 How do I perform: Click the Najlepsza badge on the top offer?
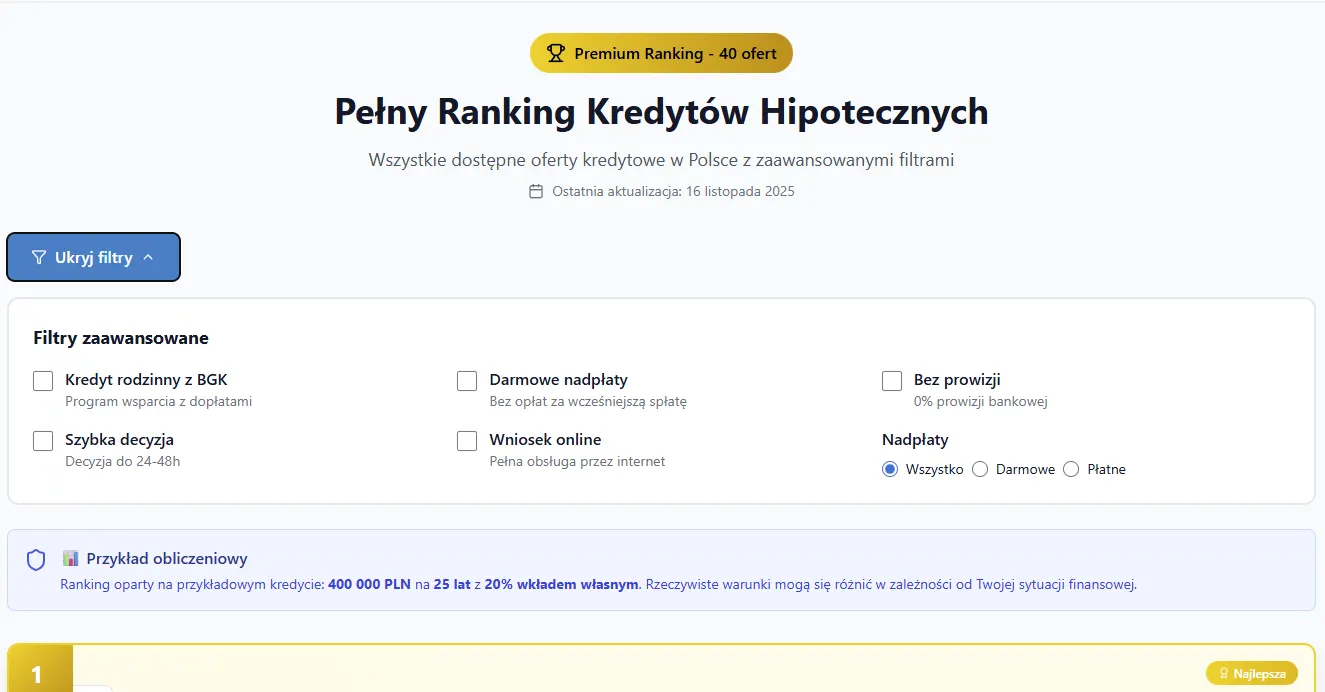click(x=1252, y=673)
